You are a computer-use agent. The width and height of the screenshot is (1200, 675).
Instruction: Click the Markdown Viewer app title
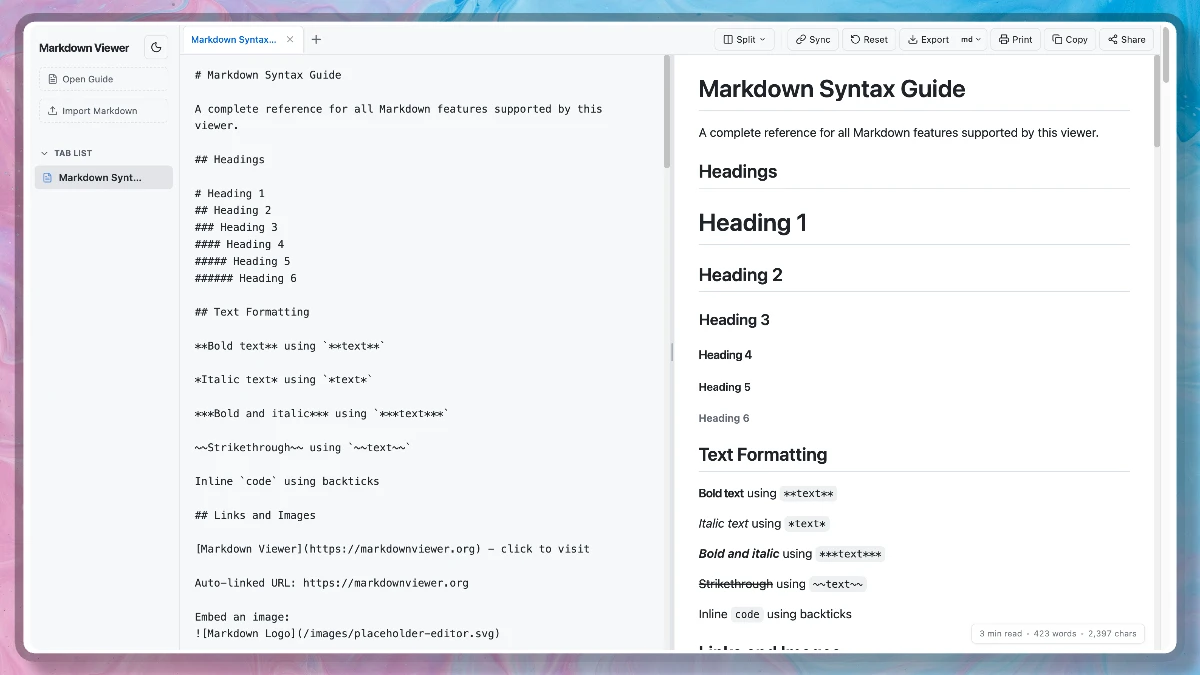pyautogui.click(x=84, y=48)
